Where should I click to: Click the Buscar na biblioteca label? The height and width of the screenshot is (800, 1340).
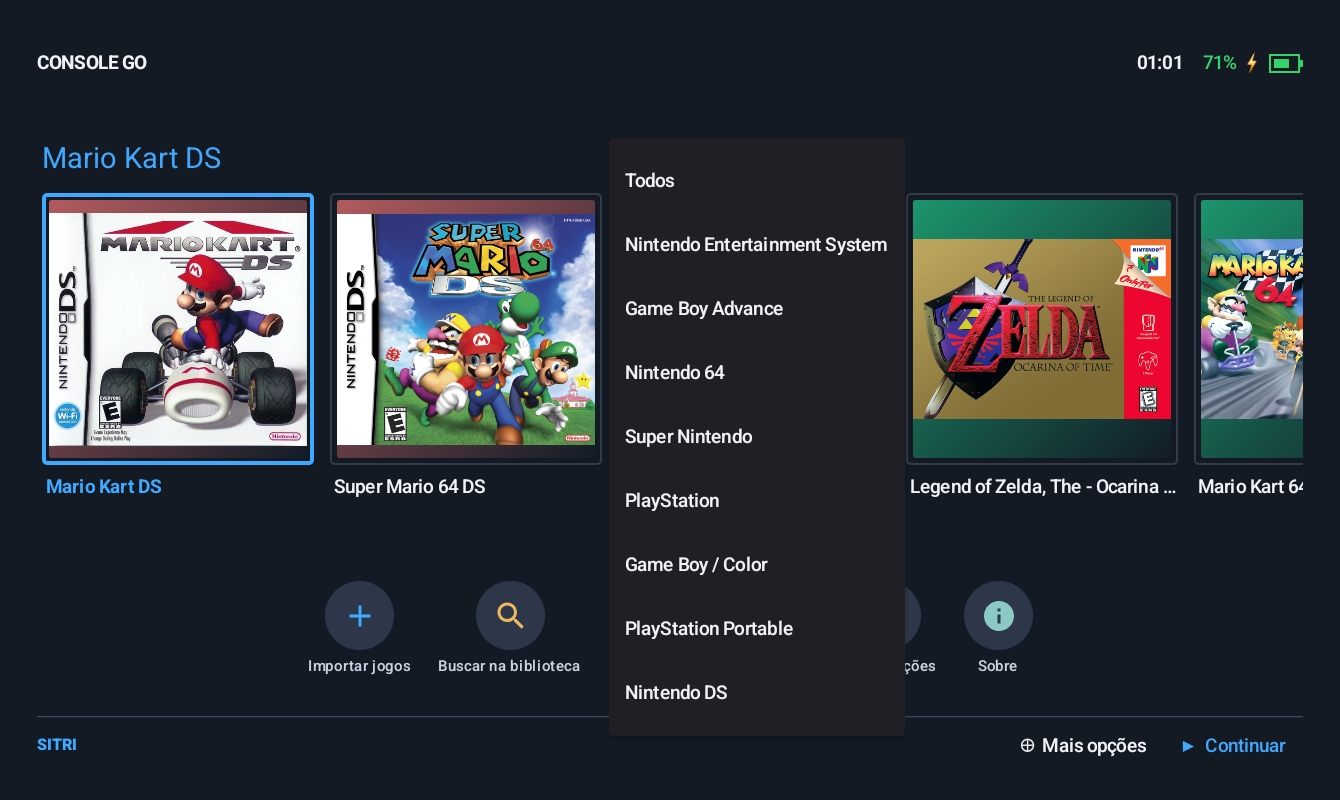509,666
